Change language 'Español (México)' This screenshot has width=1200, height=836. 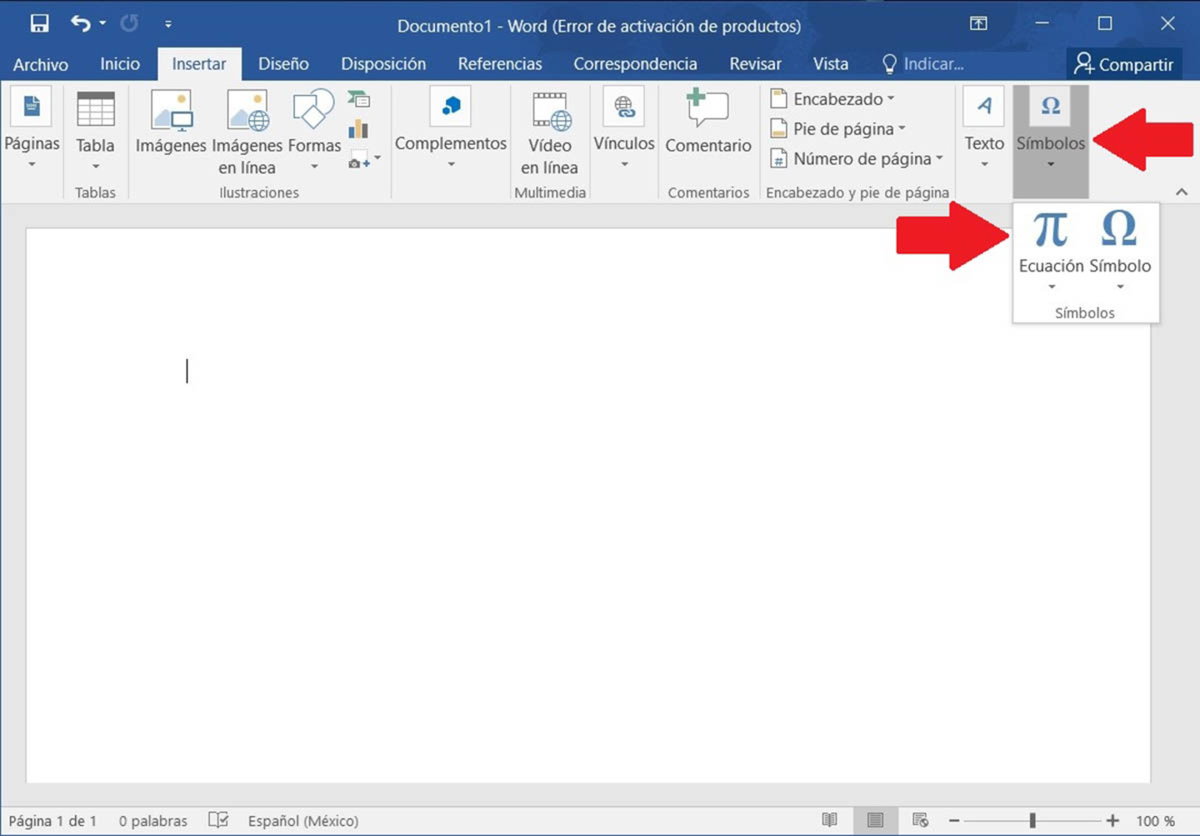coord(303,821)
